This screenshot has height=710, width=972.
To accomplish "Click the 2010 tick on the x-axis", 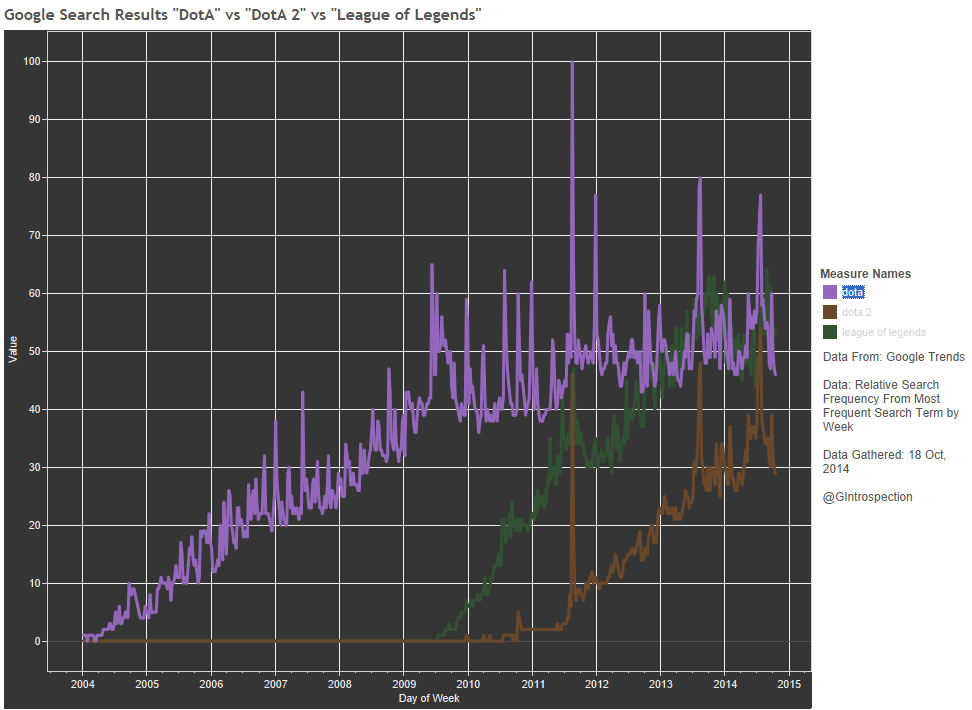I will point(467,684).
